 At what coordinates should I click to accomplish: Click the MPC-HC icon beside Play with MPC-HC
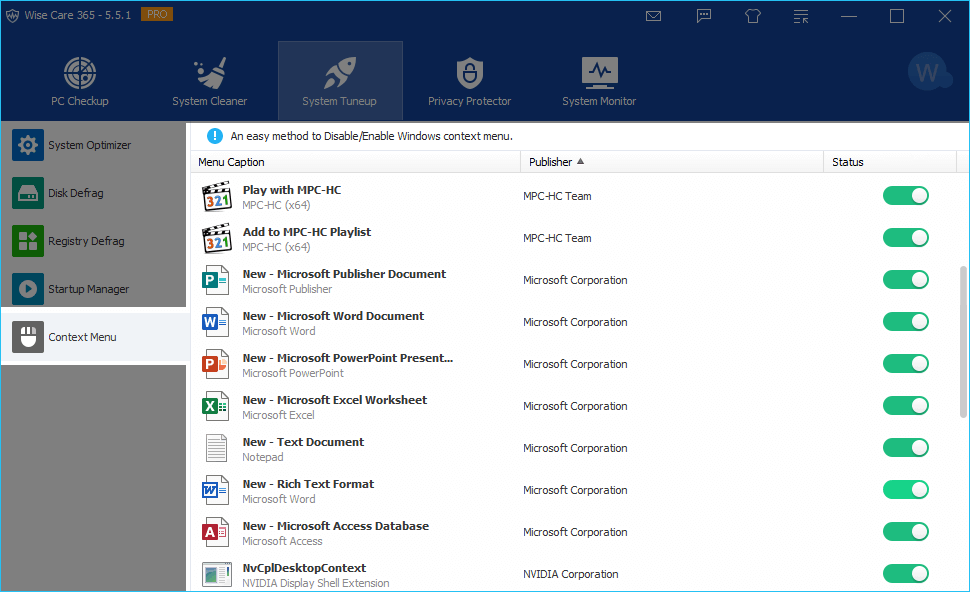click(217, 196)
